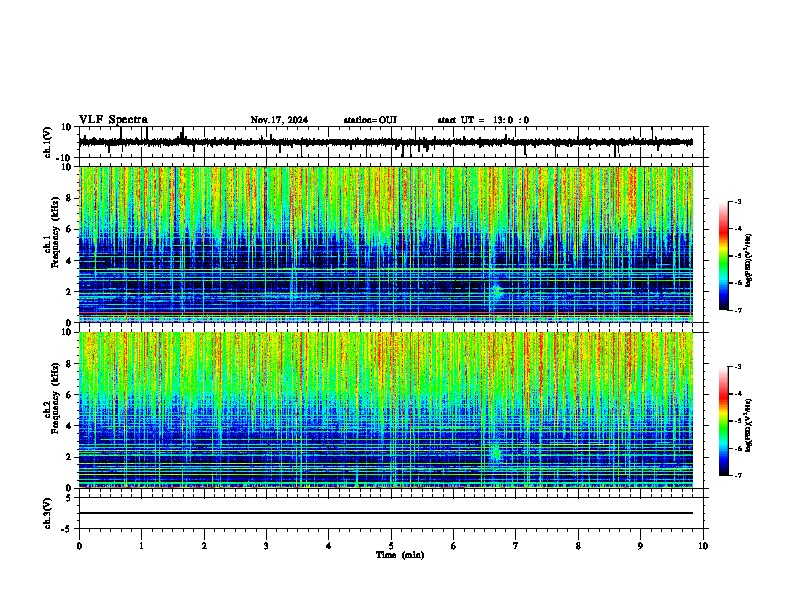
Task: Click the "ch.3(V)" axis label
Action: [47, 513]
